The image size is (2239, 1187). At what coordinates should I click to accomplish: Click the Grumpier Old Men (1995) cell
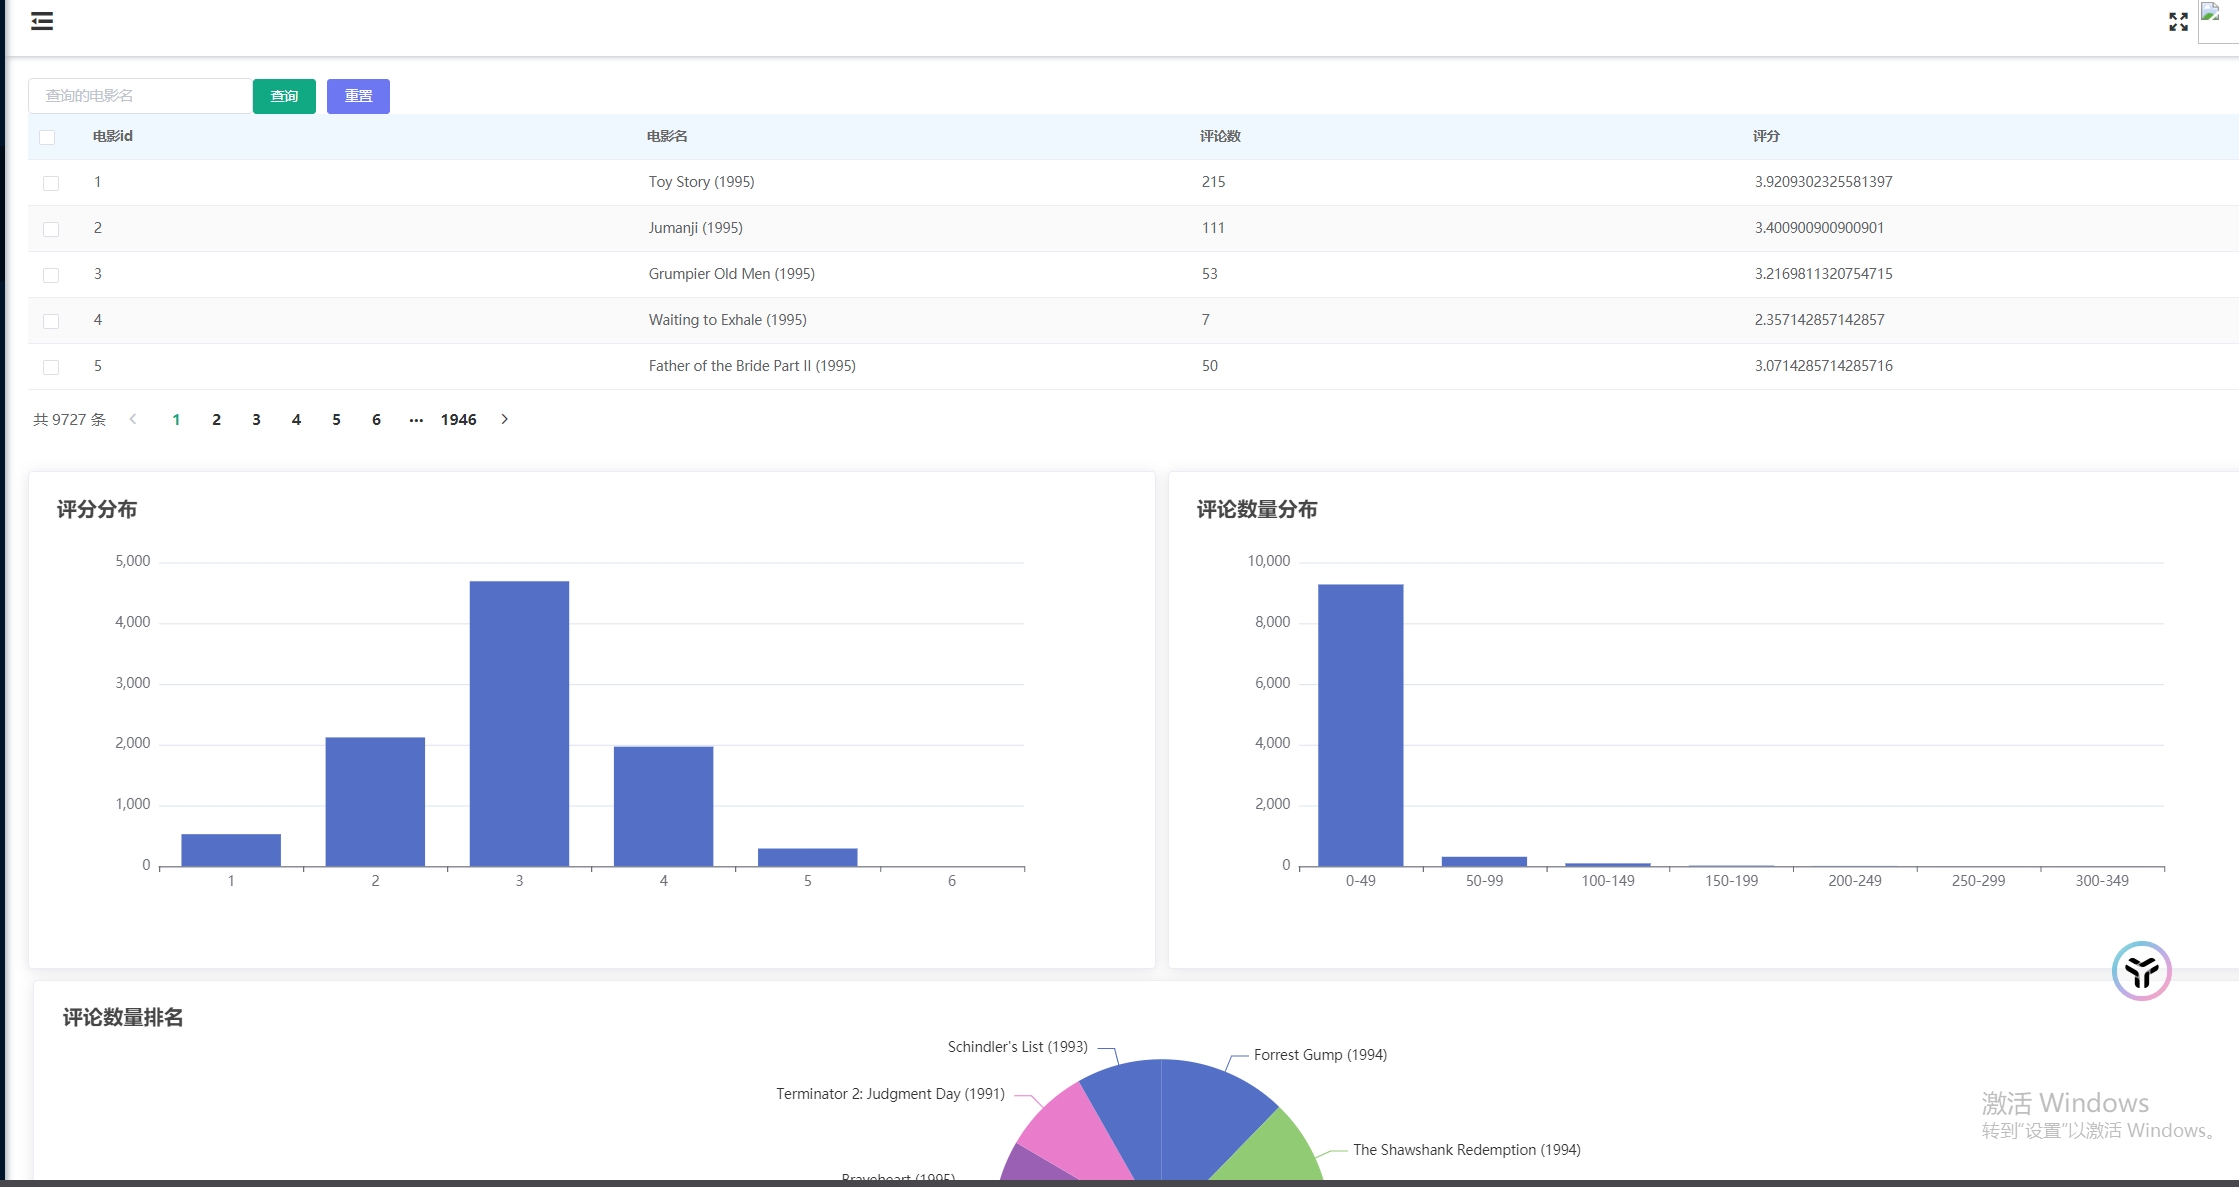[731, 274]
